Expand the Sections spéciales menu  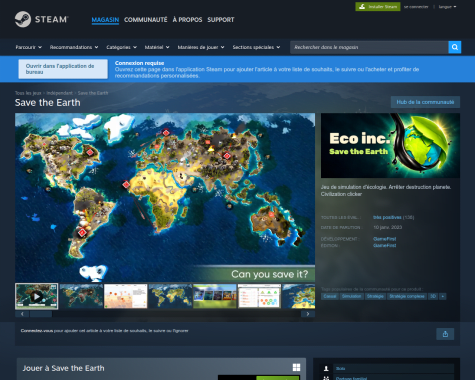click(256, 47)
